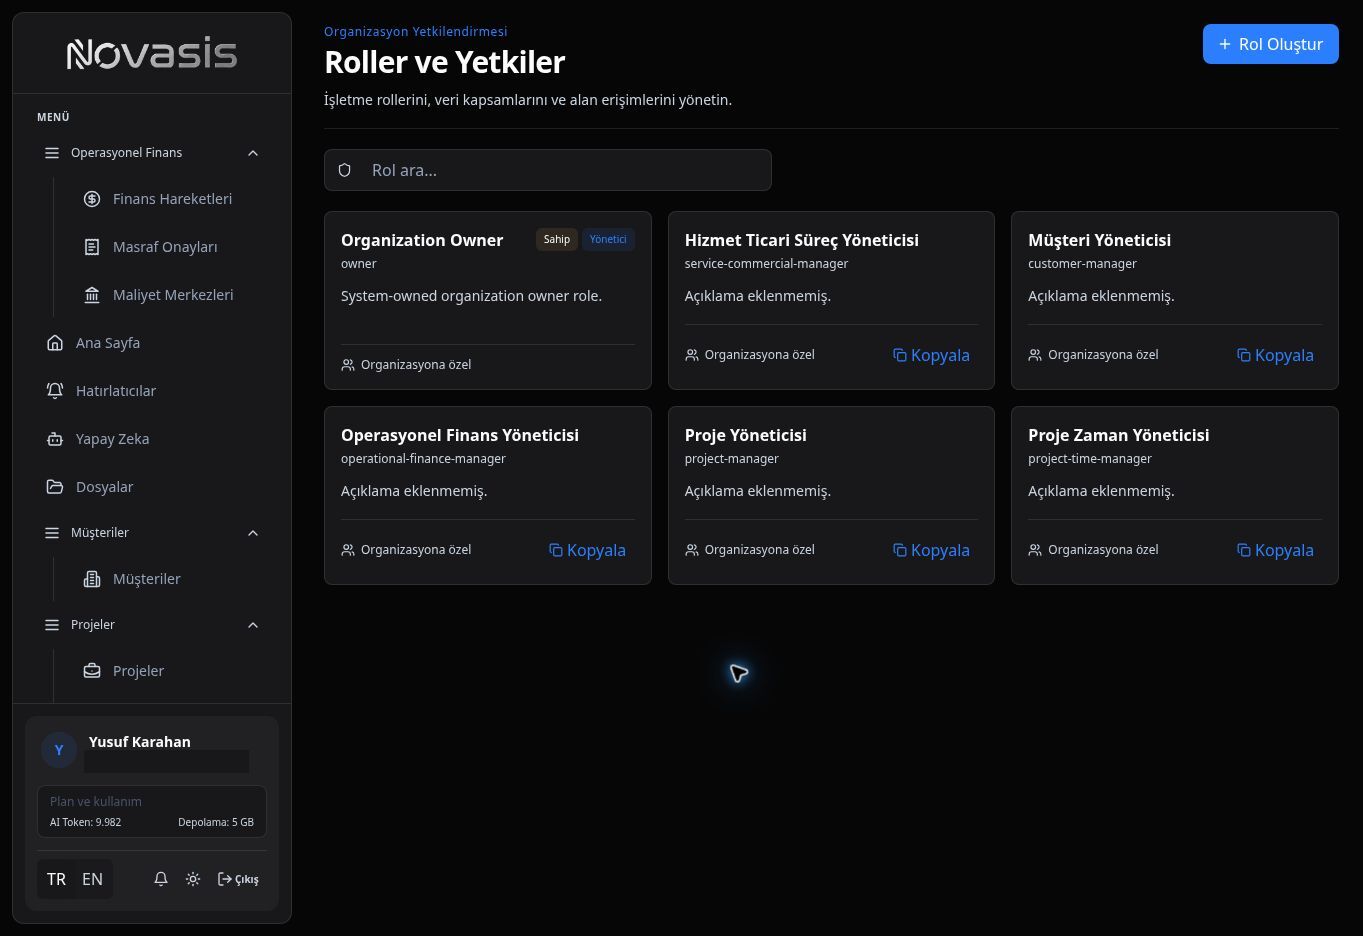Viewport: 1363px width, 936px height.
Task: Click the Dosyalar folder icon
Action: coord(55,487)
